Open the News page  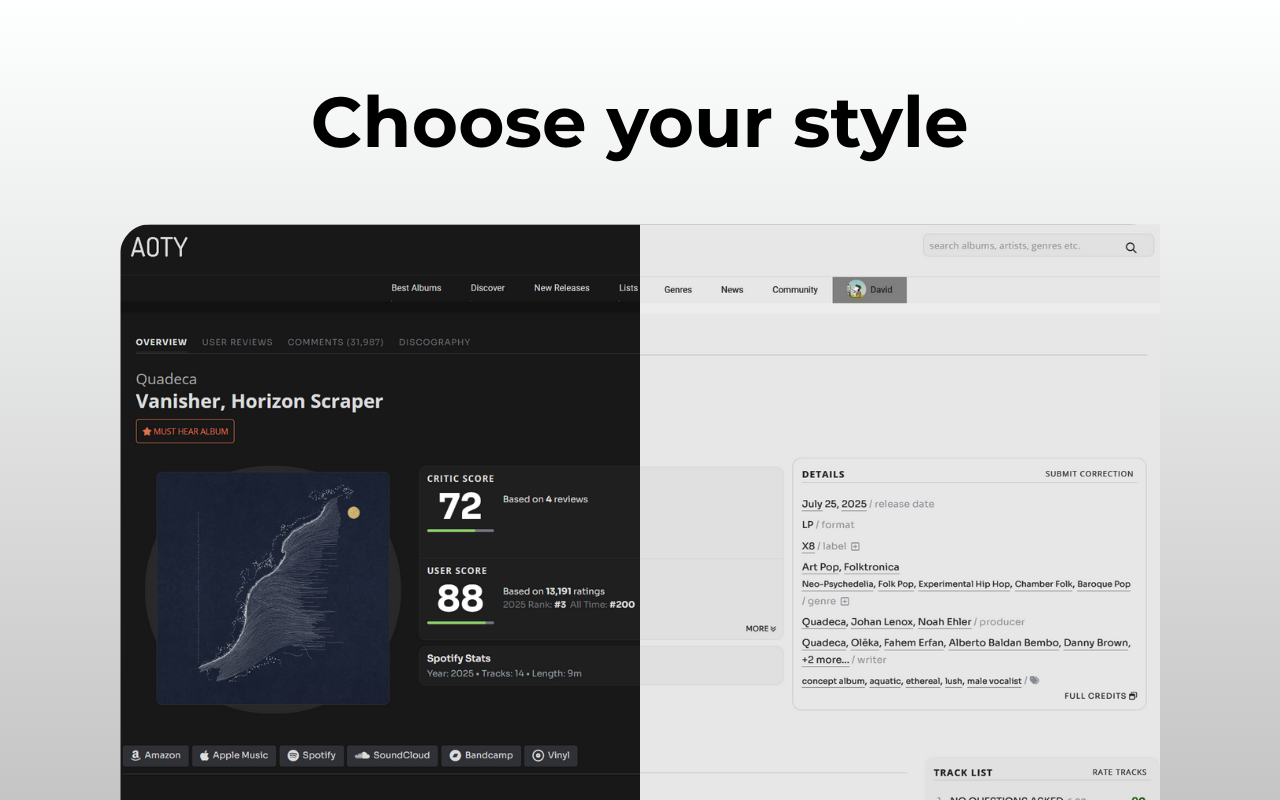[x=732, y=290]
